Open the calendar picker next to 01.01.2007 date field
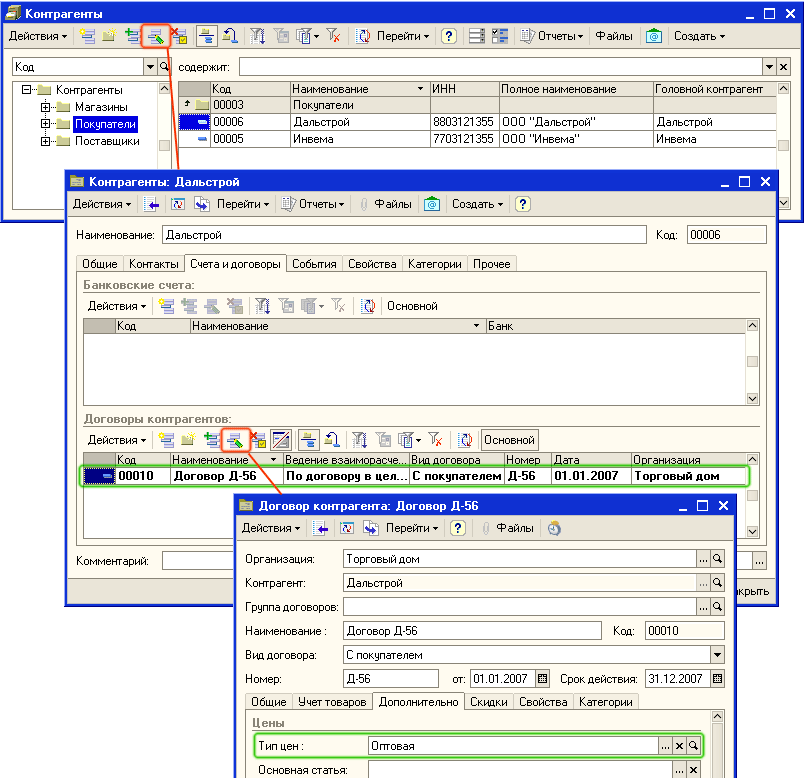804x778 pixels. click(x=542, y=679)
